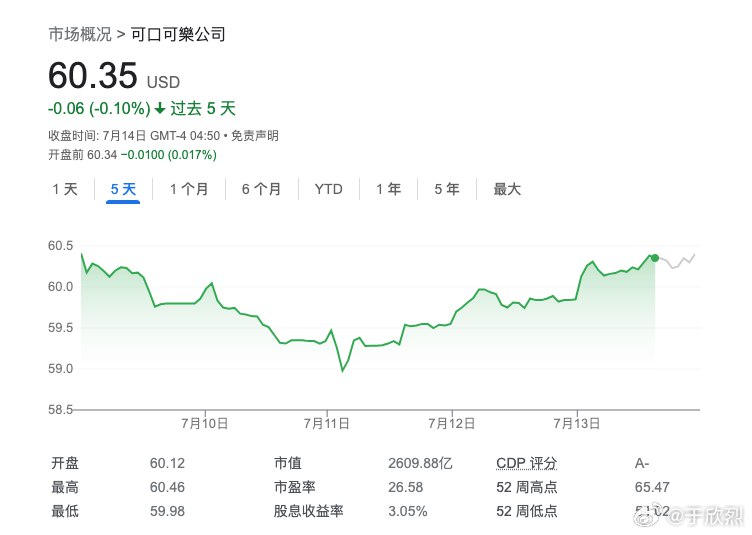
Task: Click the 7月10日 axis label
Action: (x=205, y=424)
